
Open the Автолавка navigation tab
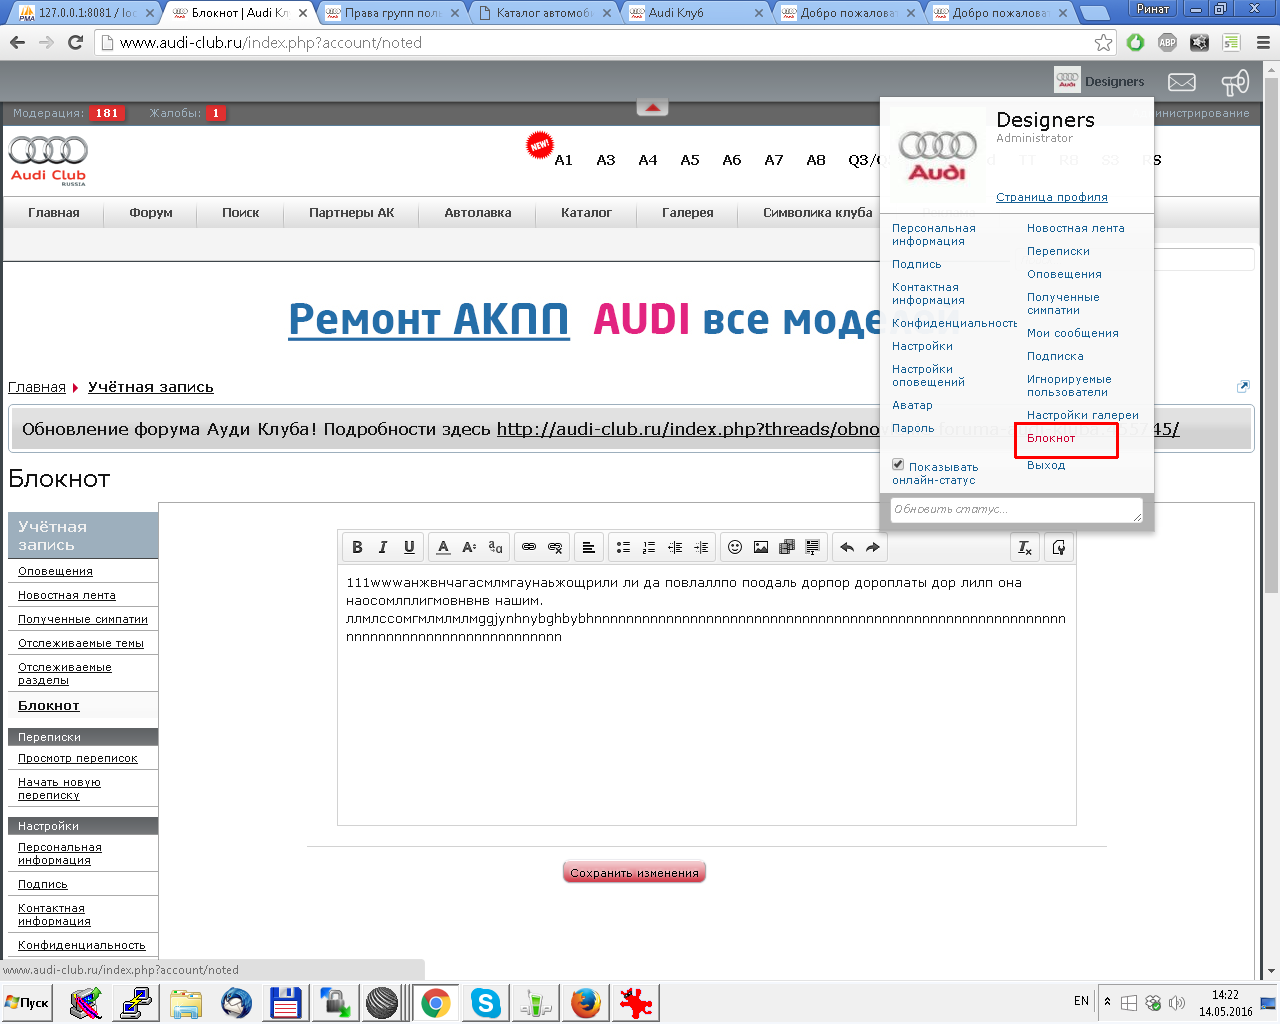[478, 212]
